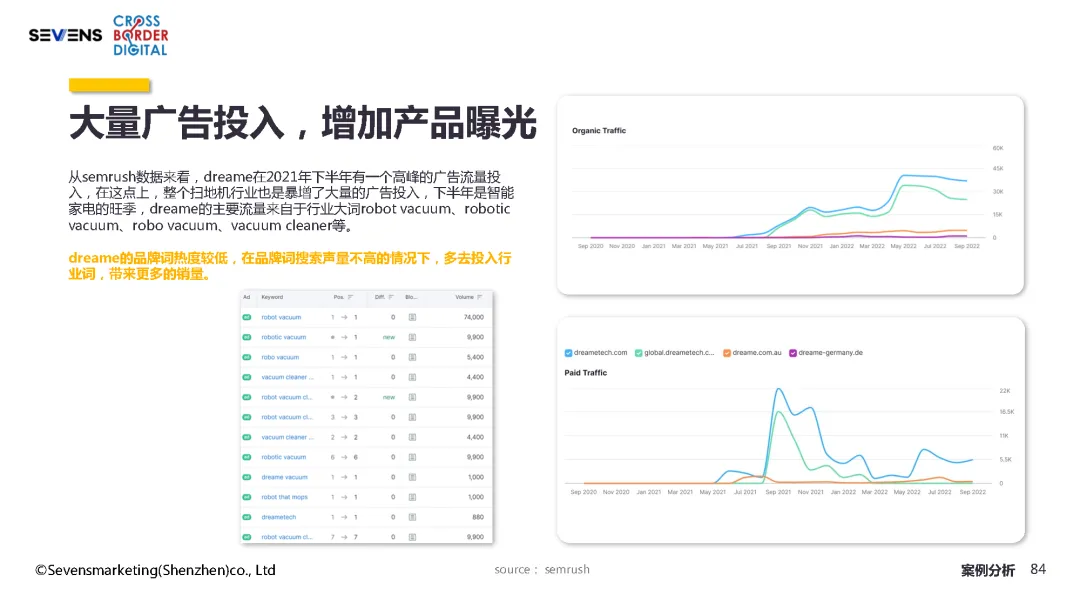Open SERP snapshot icon in robotic vacuum row ranked 6
1080x608 pixels.
coord(412,457)
